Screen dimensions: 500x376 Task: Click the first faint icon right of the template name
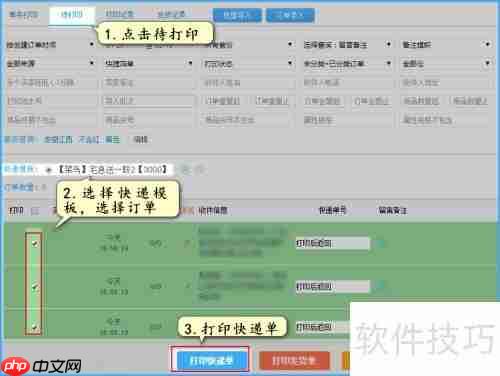coord(185,170)
